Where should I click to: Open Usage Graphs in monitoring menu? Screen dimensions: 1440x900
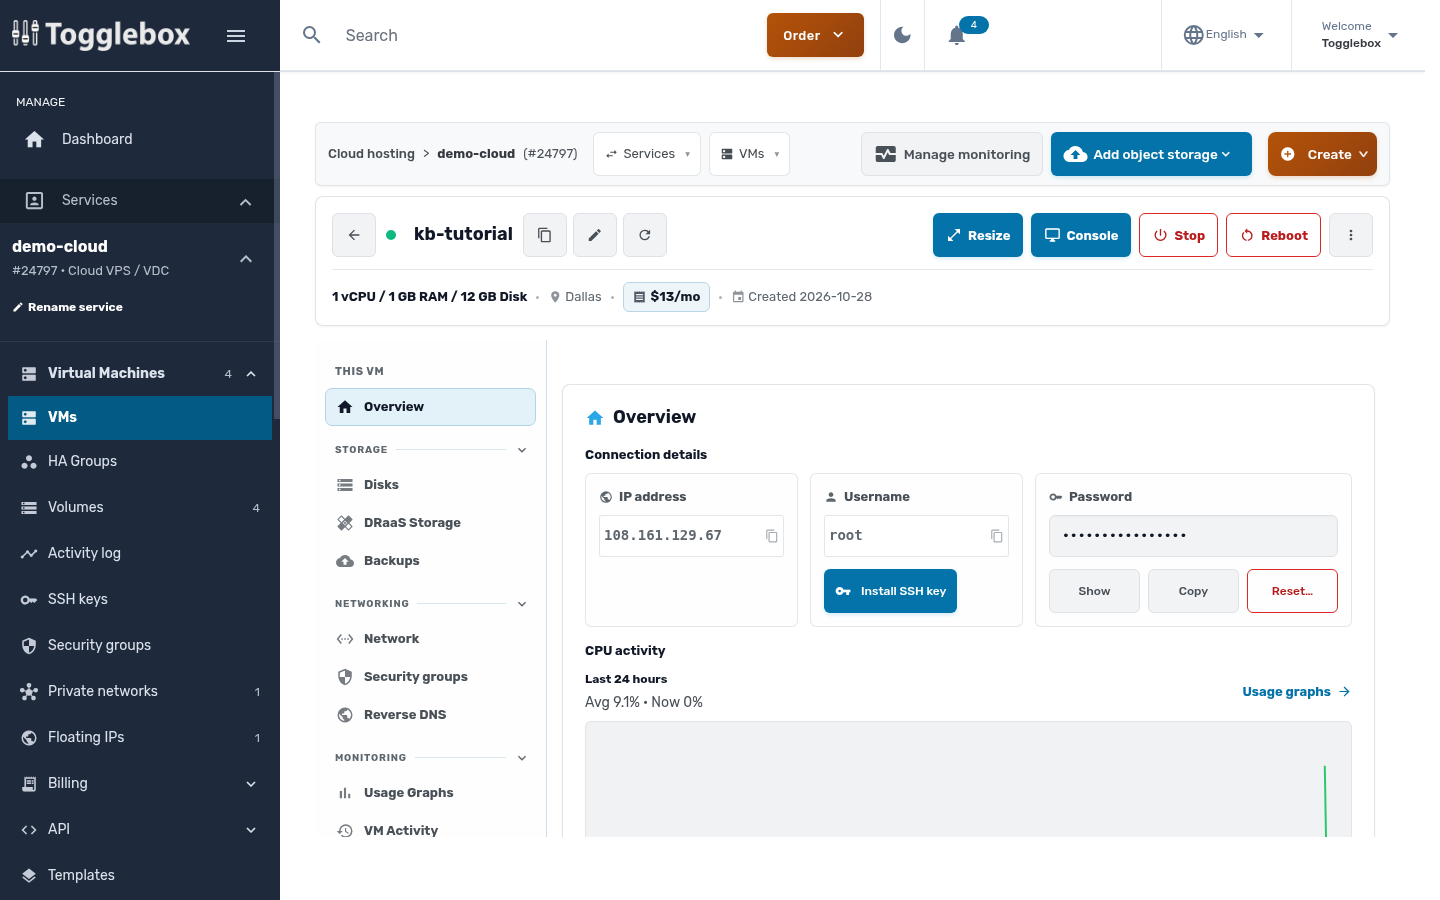coord(430,793)
